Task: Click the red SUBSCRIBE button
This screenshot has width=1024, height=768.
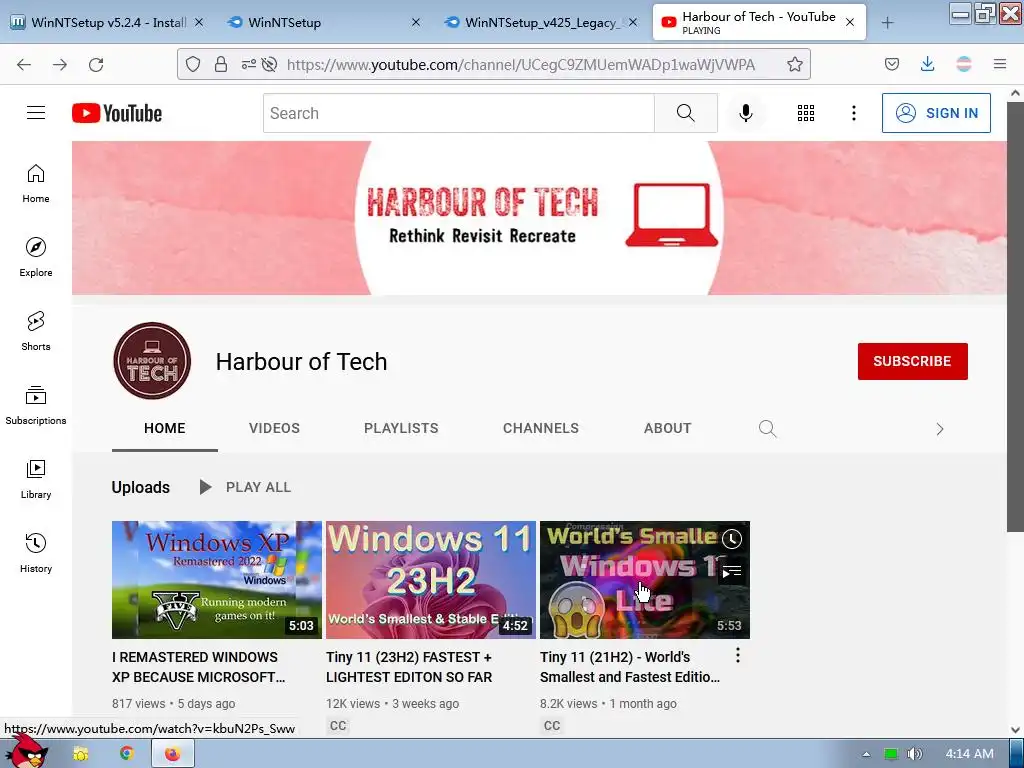Action: (x=912, y=361)
